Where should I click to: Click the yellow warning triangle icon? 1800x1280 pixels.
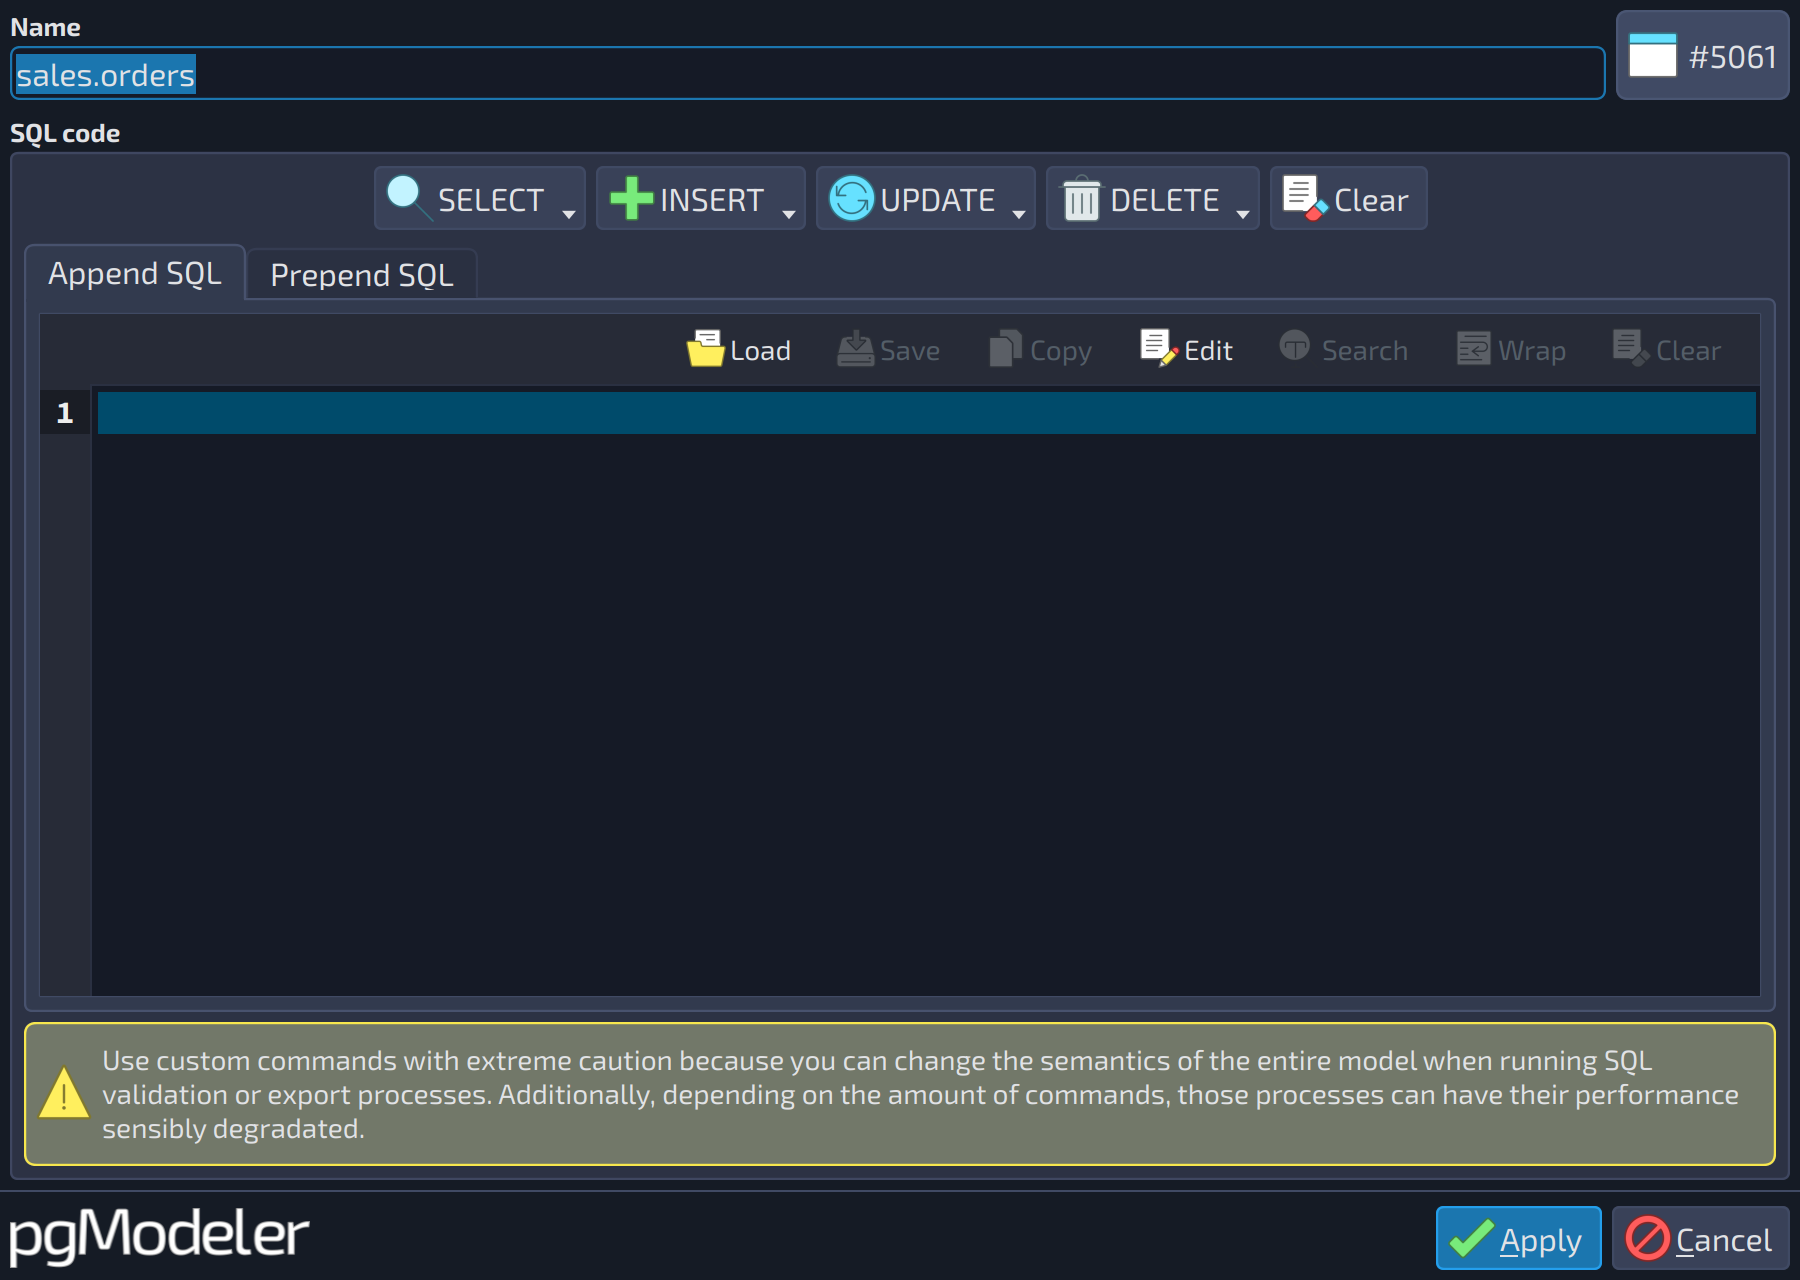point(64,1093)
